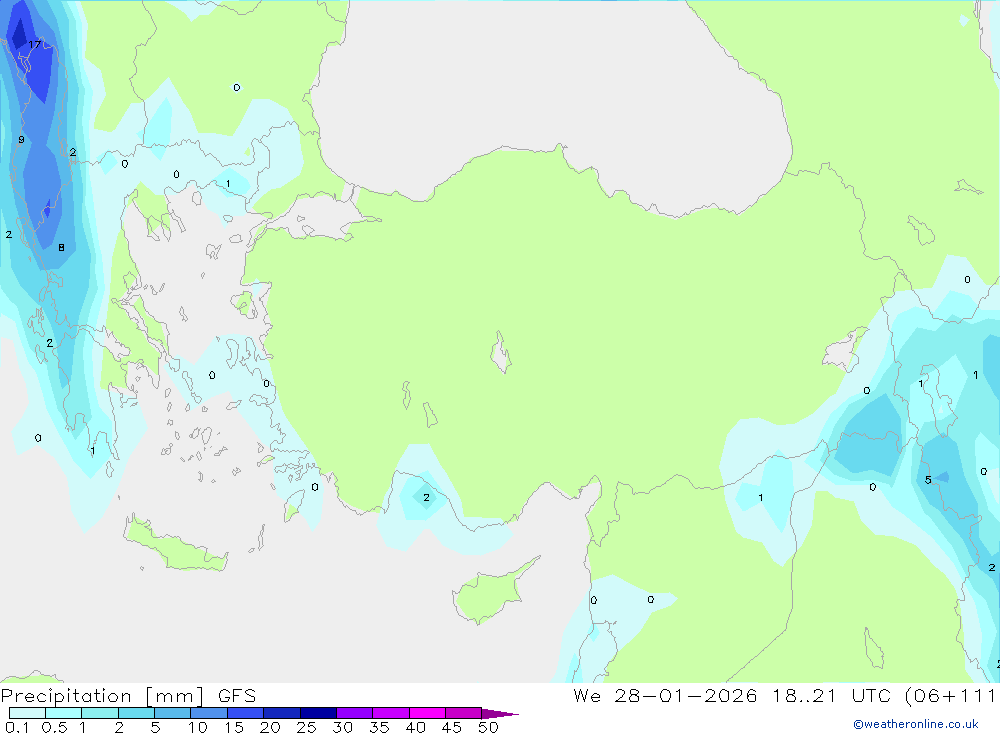Click the 0.5–1 mm legend color swatch
Screen dimensions: 1000x733
click(x=63, y=713)
